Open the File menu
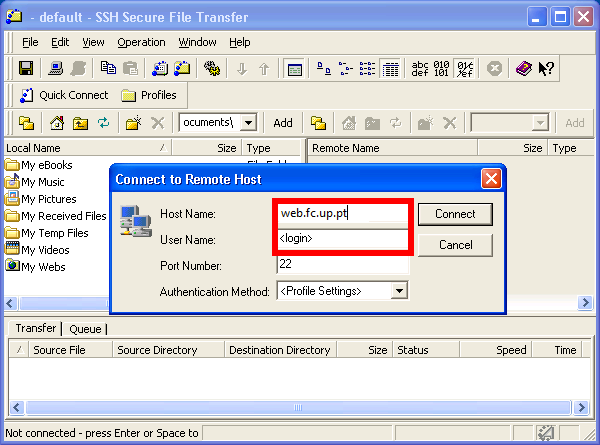Screen dimensions: 600x445 tap(30, 42)
